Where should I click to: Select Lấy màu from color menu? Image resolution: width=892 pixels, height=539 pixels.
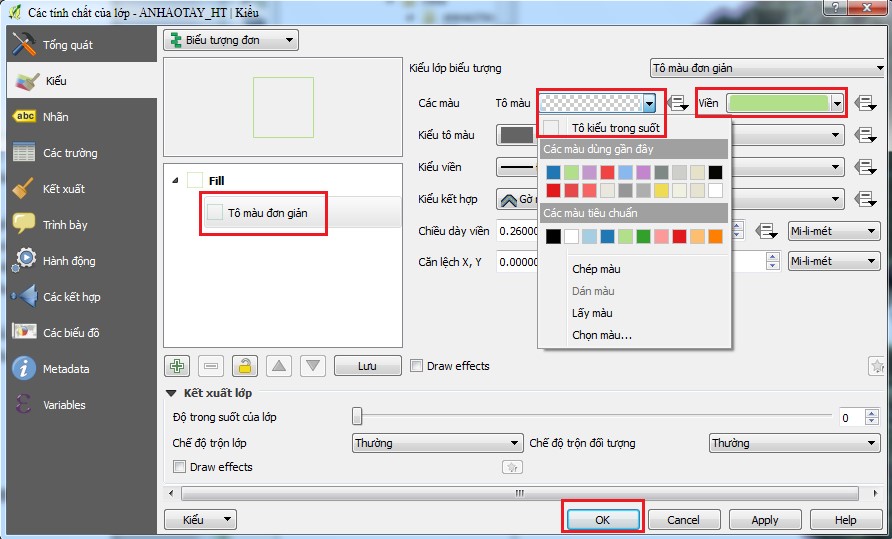592,313
